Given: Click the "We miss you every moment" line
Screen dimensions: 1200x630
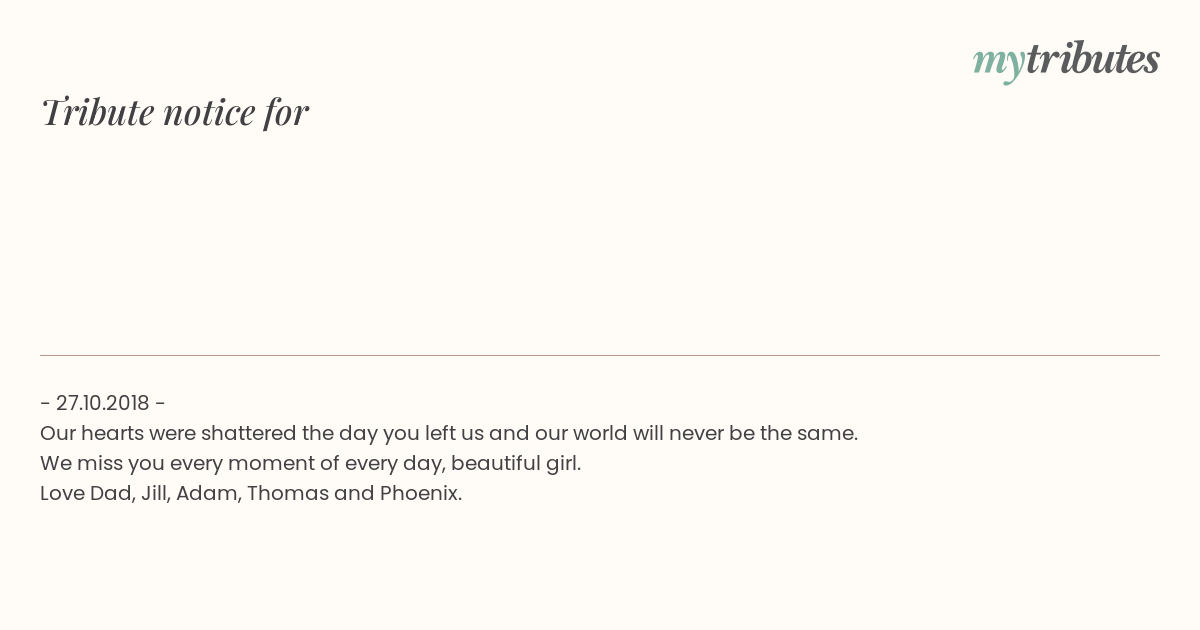Looking at the screenshot, I should [310, 463].
